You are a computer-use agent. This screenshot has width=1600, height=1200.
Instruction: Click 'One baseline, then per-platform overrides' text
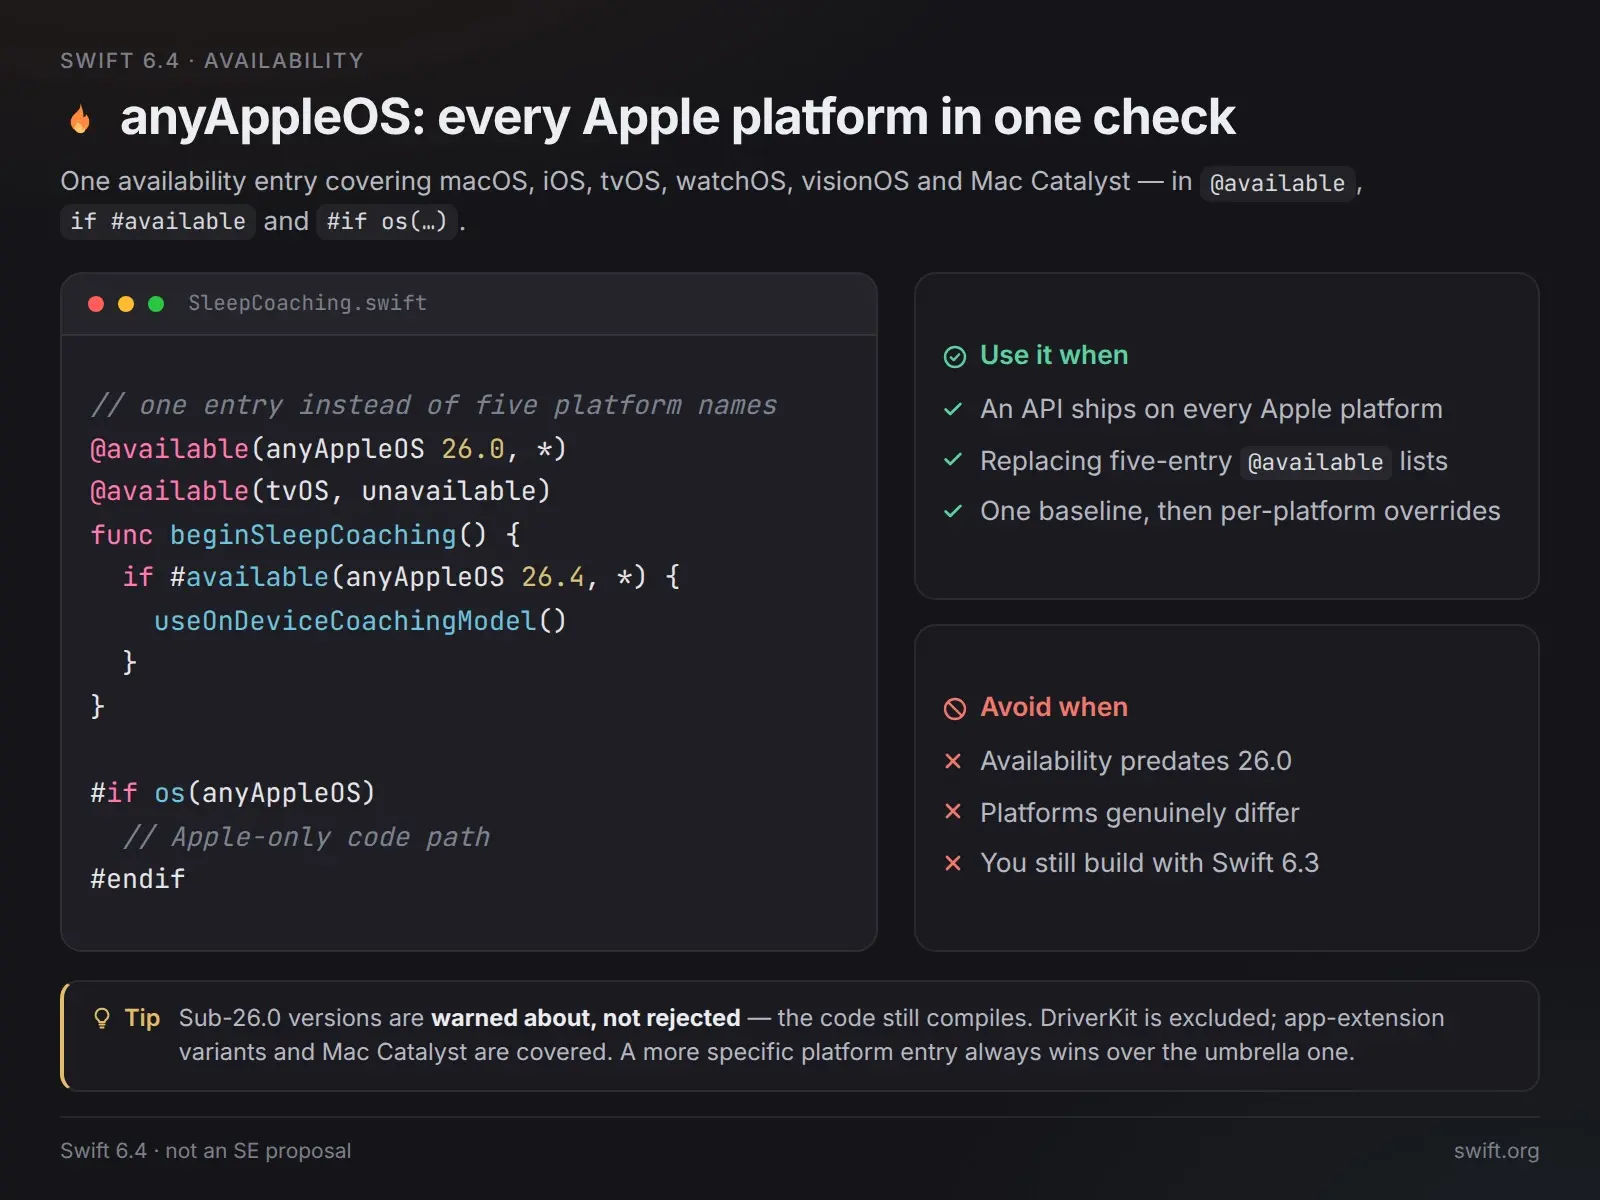pyautogui.click(x=1240, y=511)
